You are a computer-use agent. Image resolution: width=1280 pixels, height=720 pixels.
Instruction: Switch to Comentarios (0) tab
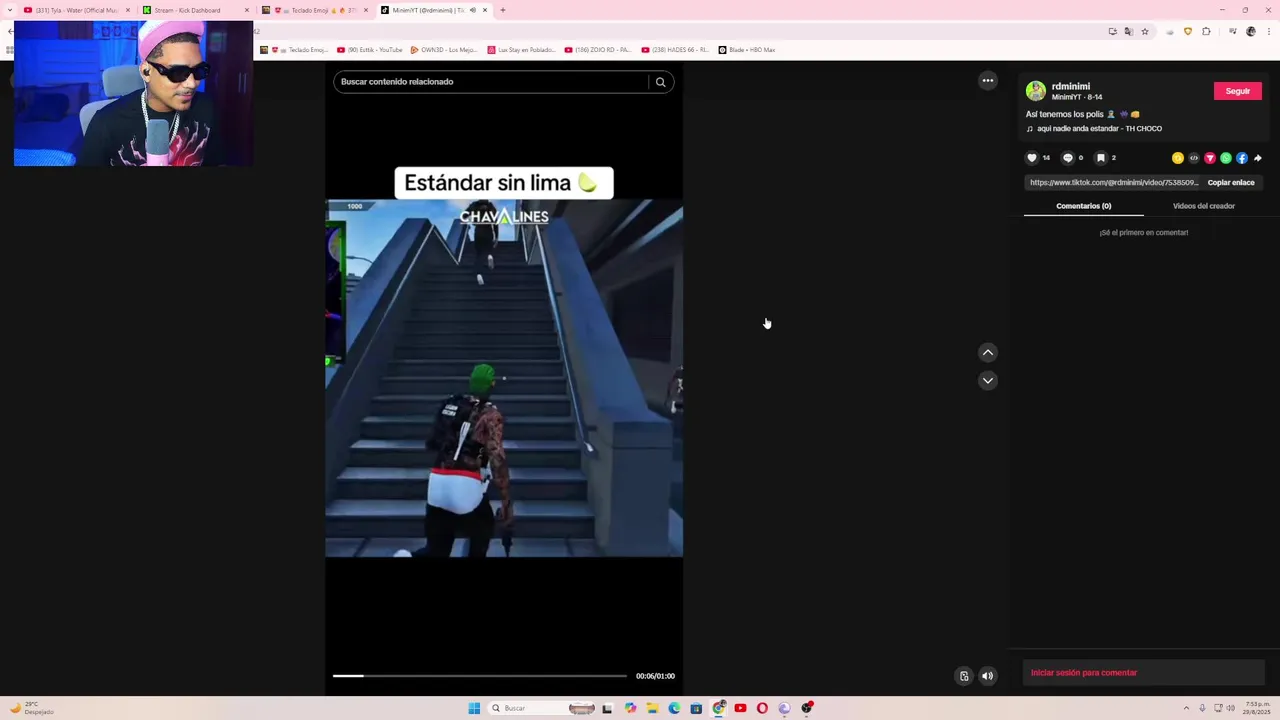(1084, 206)
